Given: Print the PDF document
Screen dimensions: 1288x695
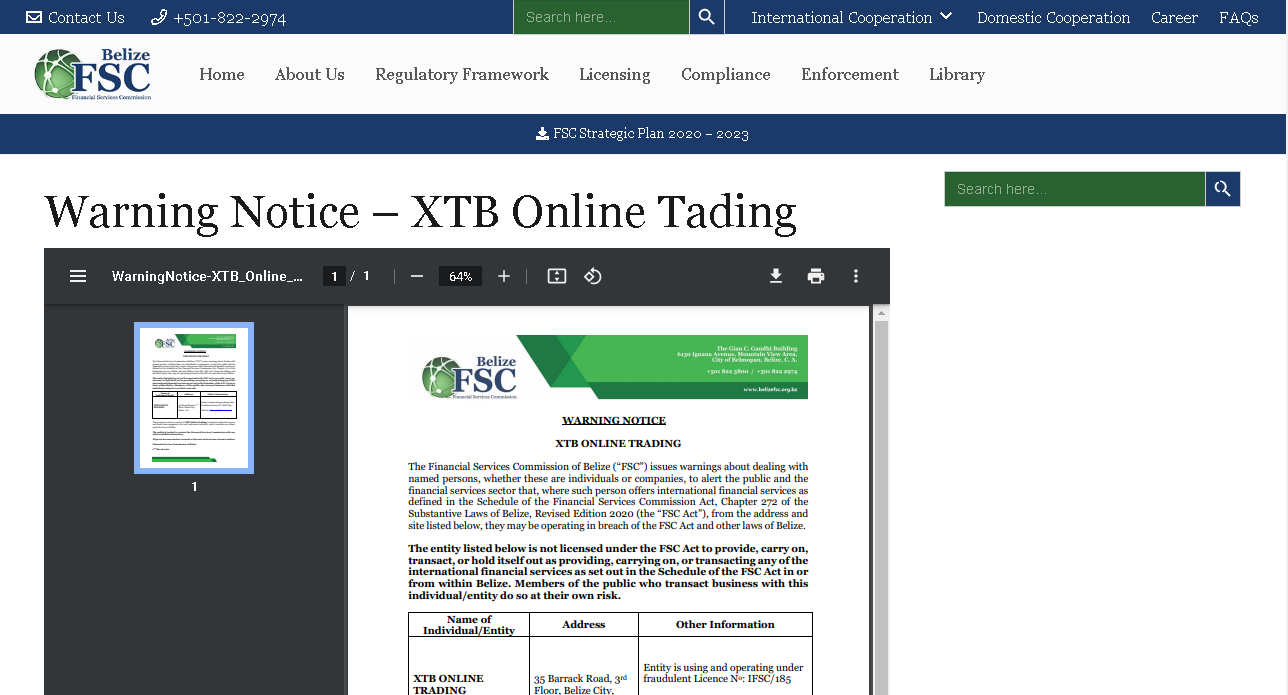Looking at the screenshot, I should tap(816, 276).
